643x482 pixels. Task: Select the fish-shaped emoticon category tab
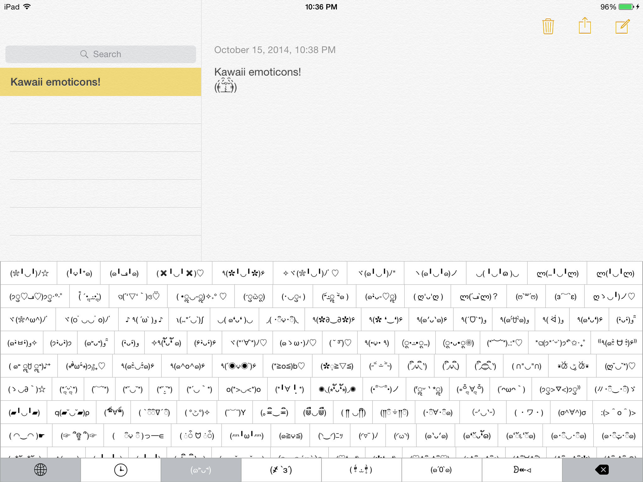coord(522,470)
